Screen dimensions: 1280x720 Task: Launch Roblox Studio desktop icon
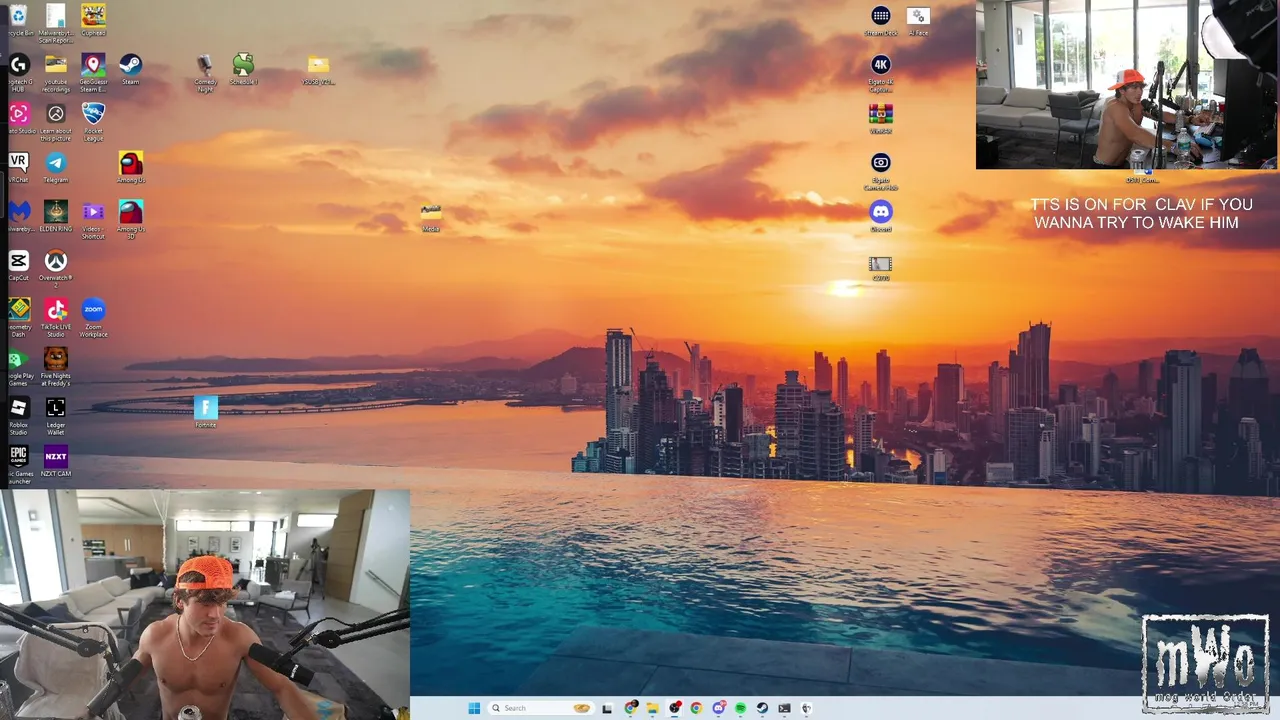coord(18,414)
